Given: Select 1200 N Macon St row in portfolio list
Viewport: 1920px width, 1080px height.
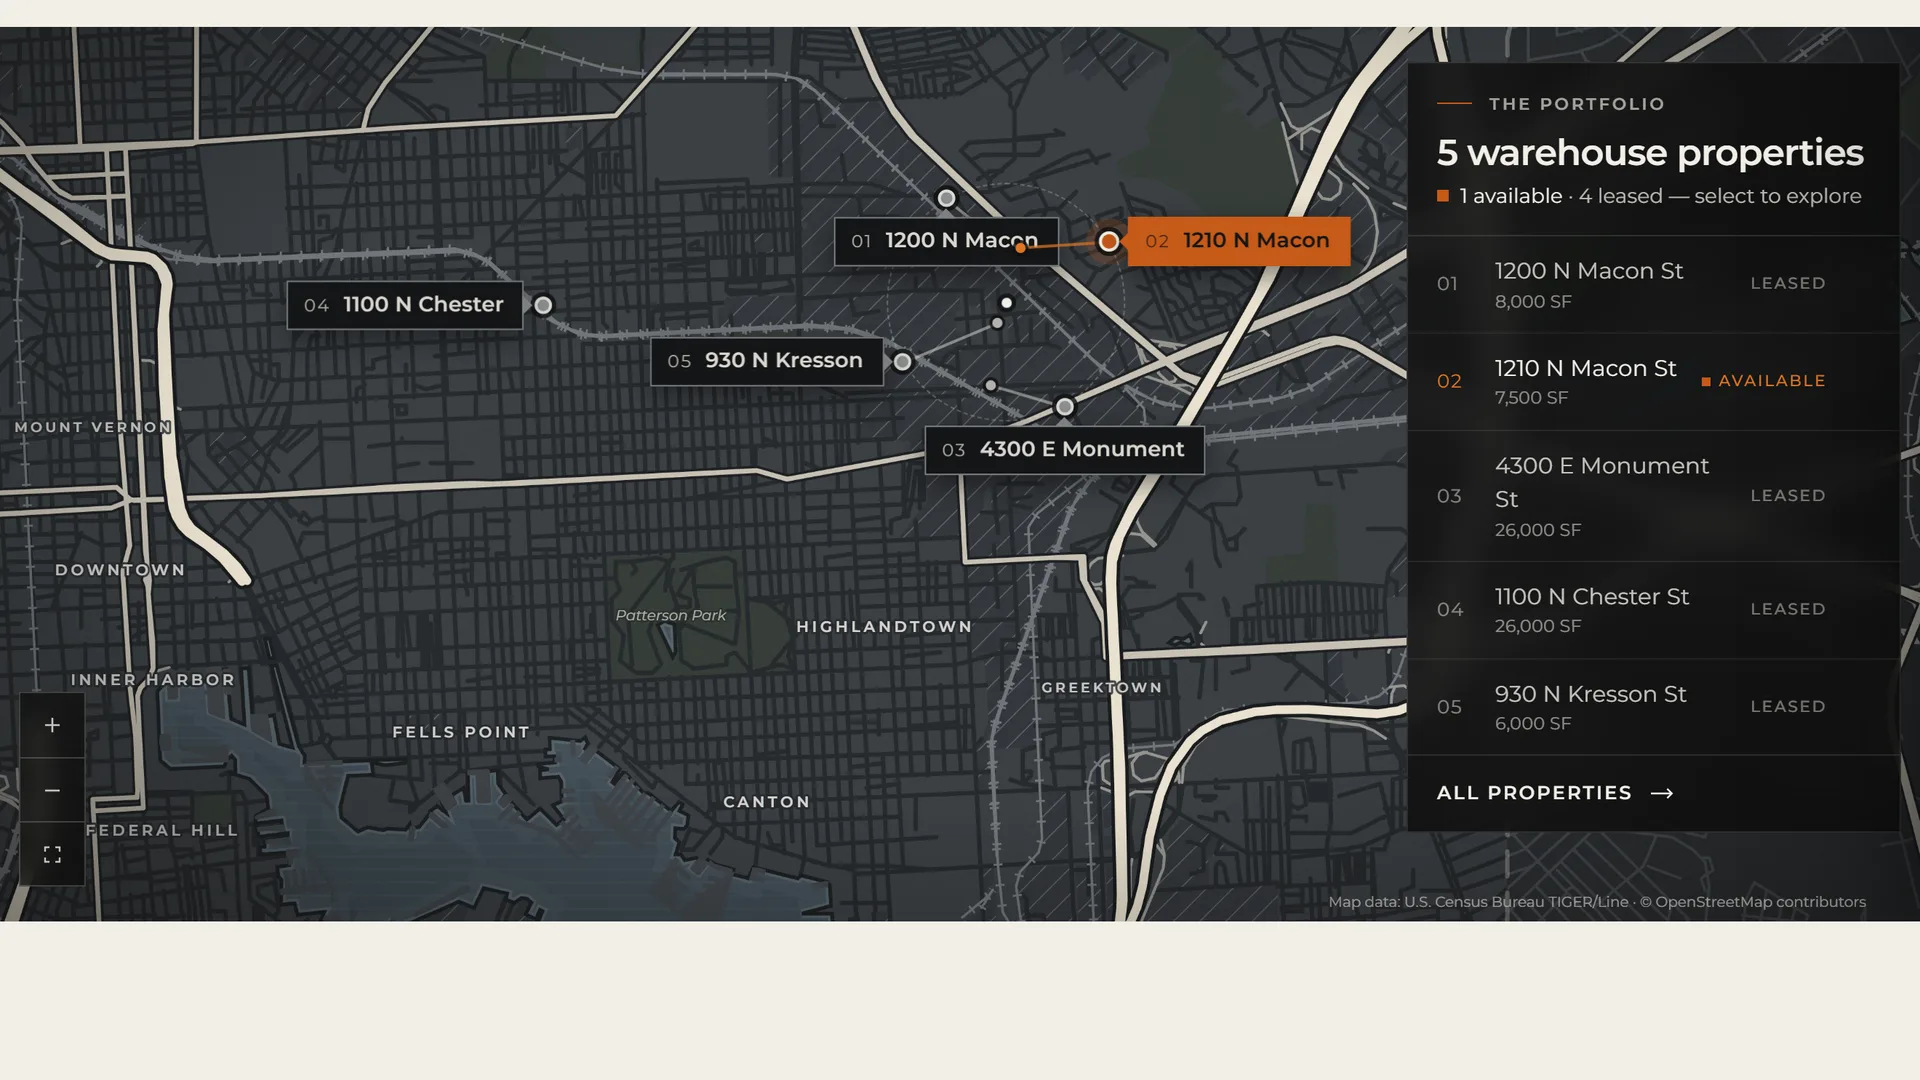Looking at the screenshot, I should click(1653, 284).
